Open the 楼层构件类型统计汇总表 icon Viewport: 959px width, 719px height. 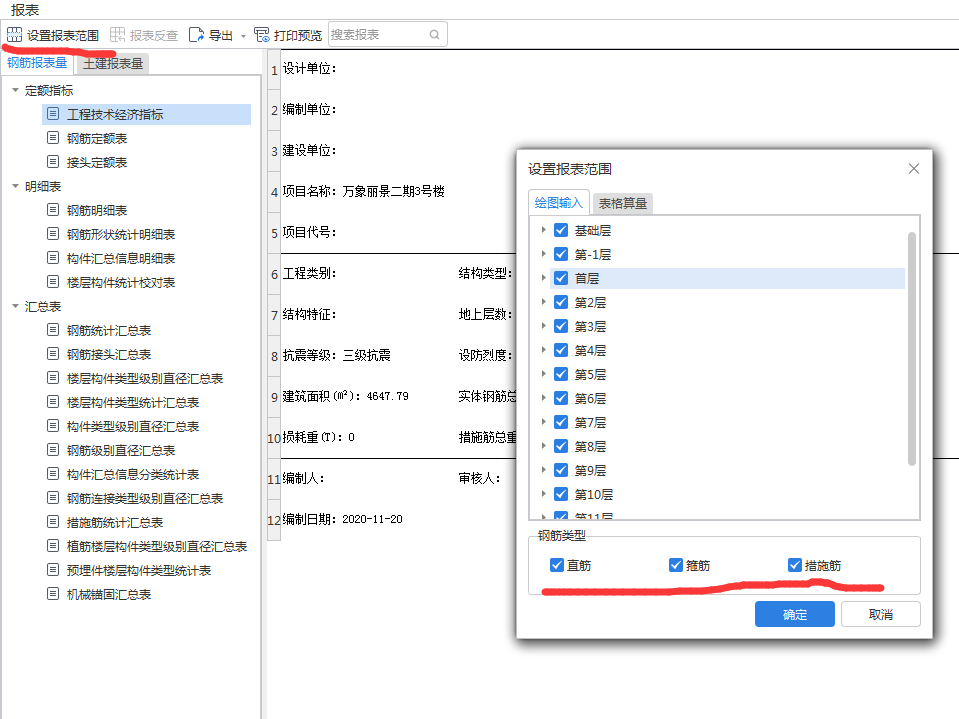tap(53, 402)
